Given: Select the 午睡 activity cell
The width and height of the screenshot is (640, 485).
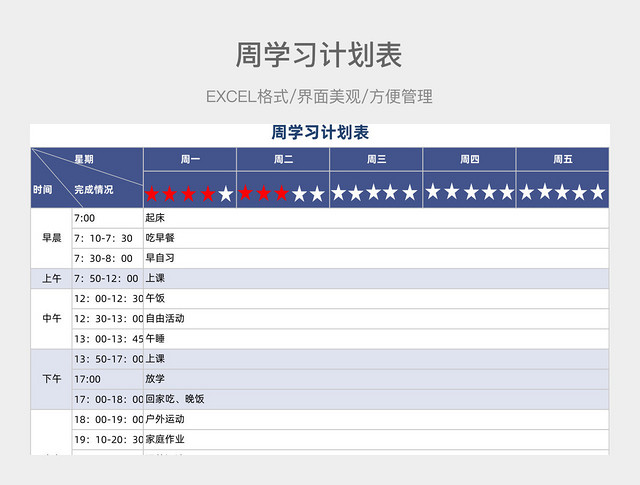Looking at the screenshot, I should [376, 339].
